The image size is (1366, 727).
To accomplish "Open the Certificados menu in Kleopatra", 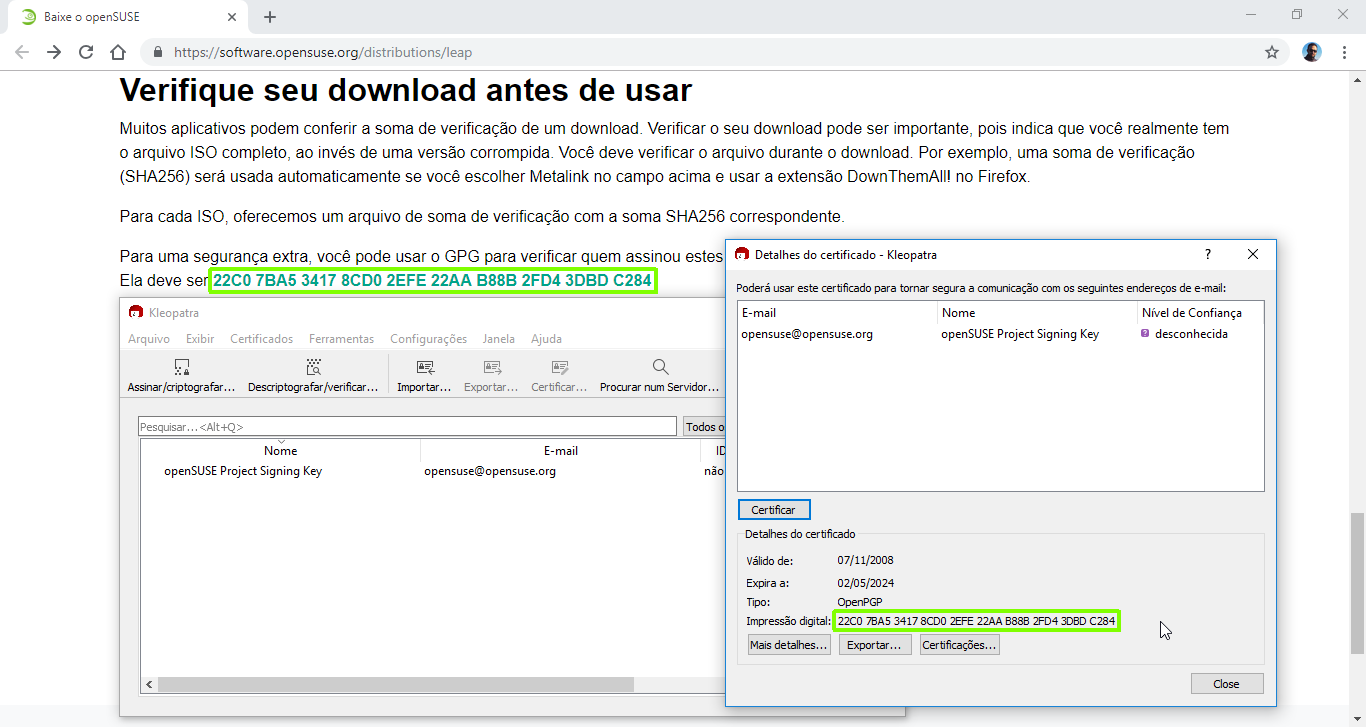I will tap(262, 339).
